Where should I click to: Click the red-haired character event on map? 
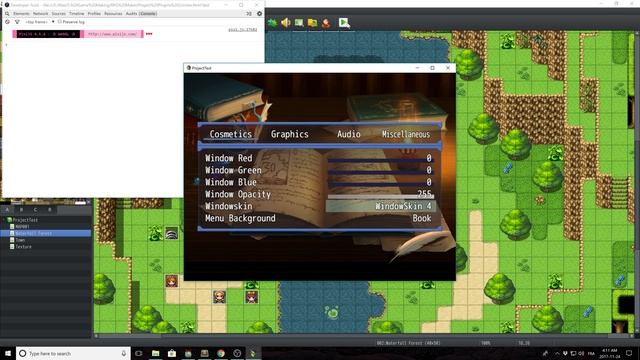pos(171,281)
